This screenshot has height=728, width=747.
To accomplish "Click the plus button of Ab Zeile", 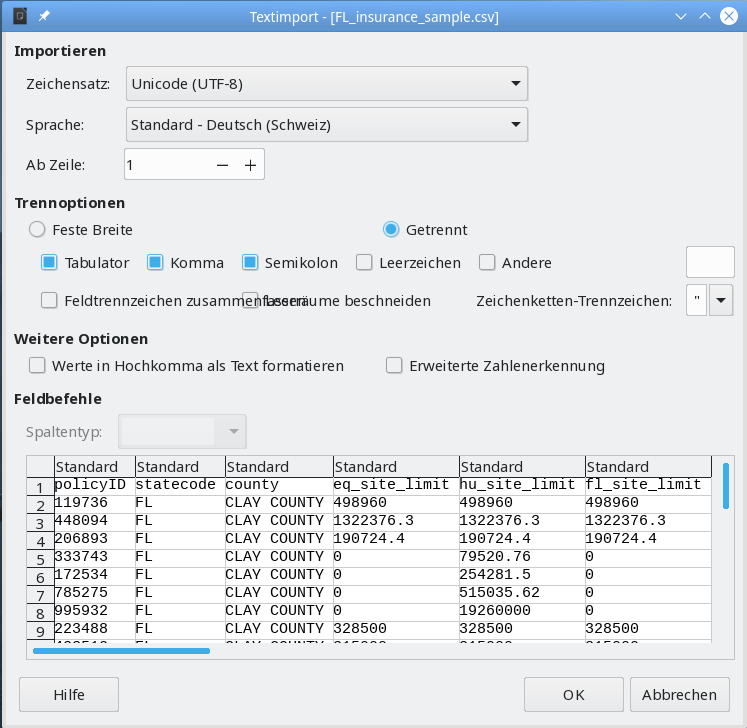I will click(250, 165).
